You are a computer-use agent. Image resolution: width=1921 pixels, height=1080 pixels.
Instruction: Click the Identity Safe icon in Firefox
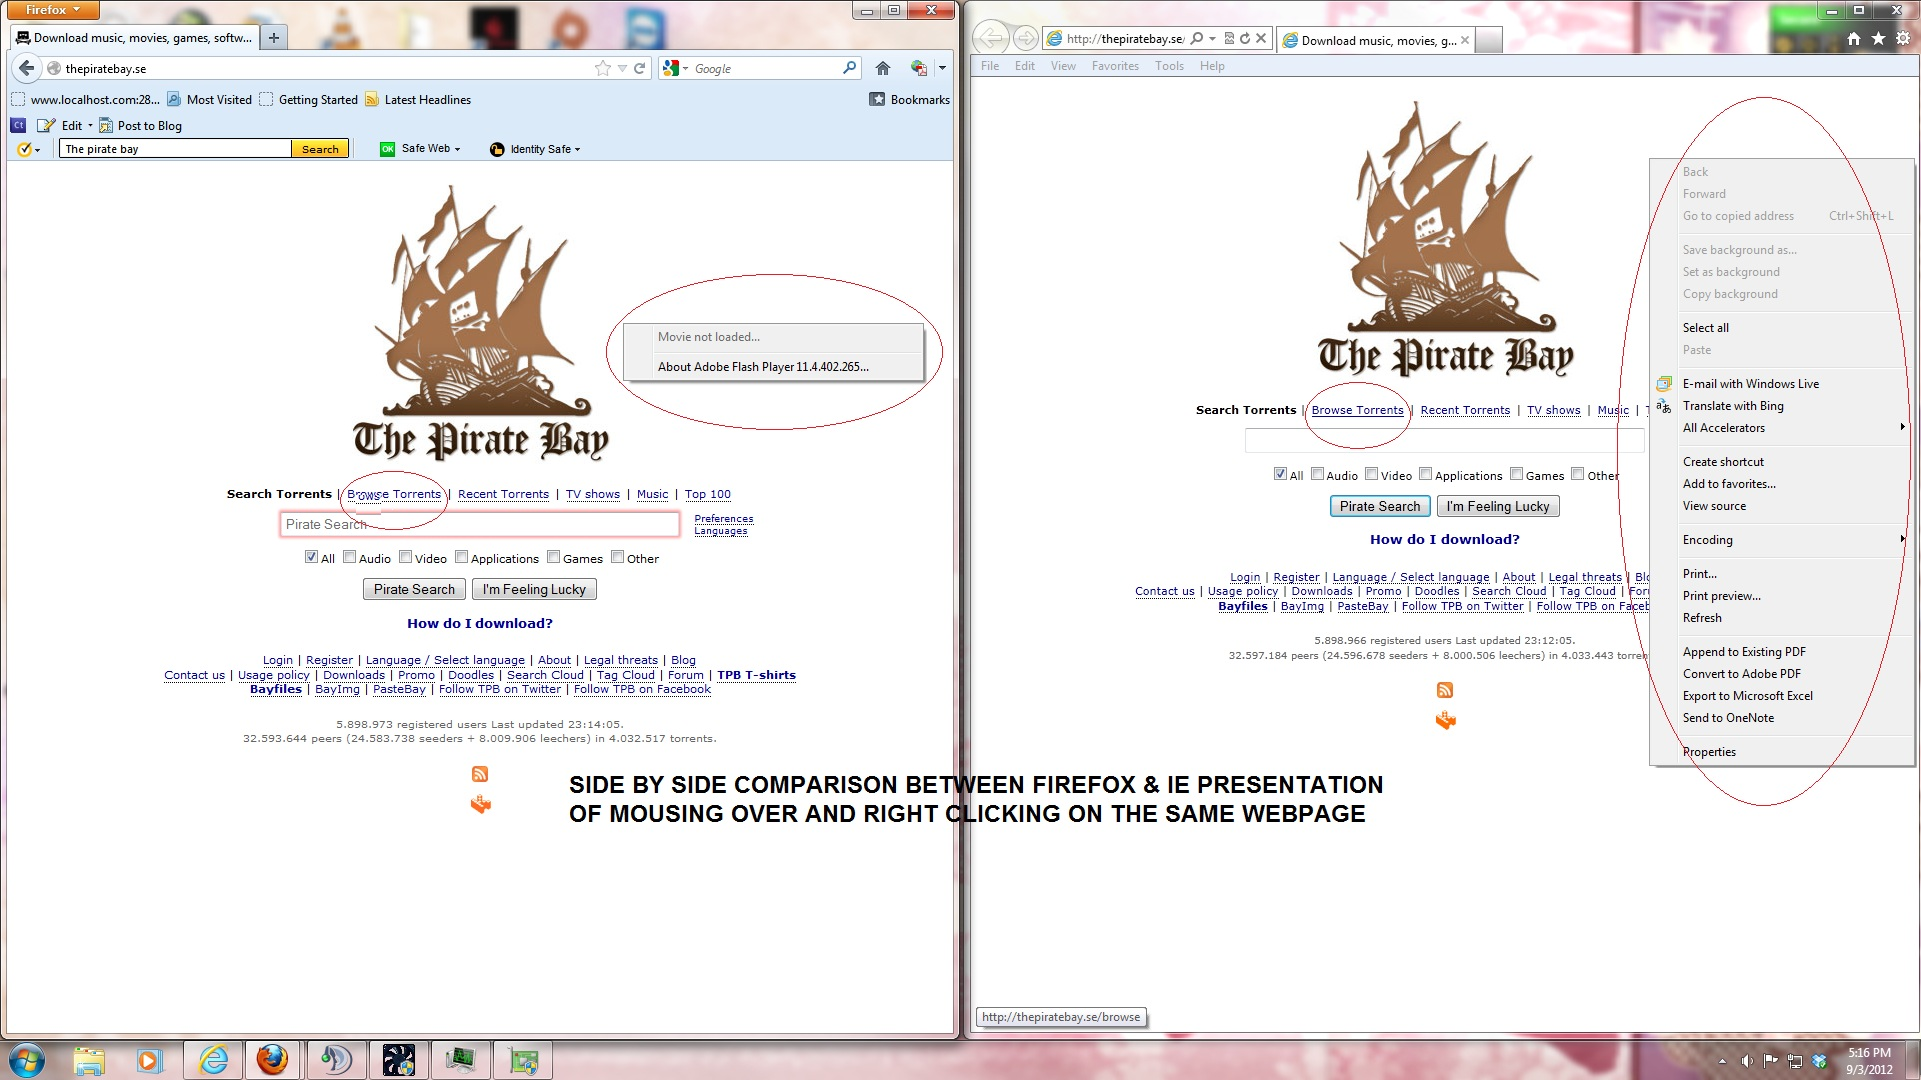(x=499, y=148)
